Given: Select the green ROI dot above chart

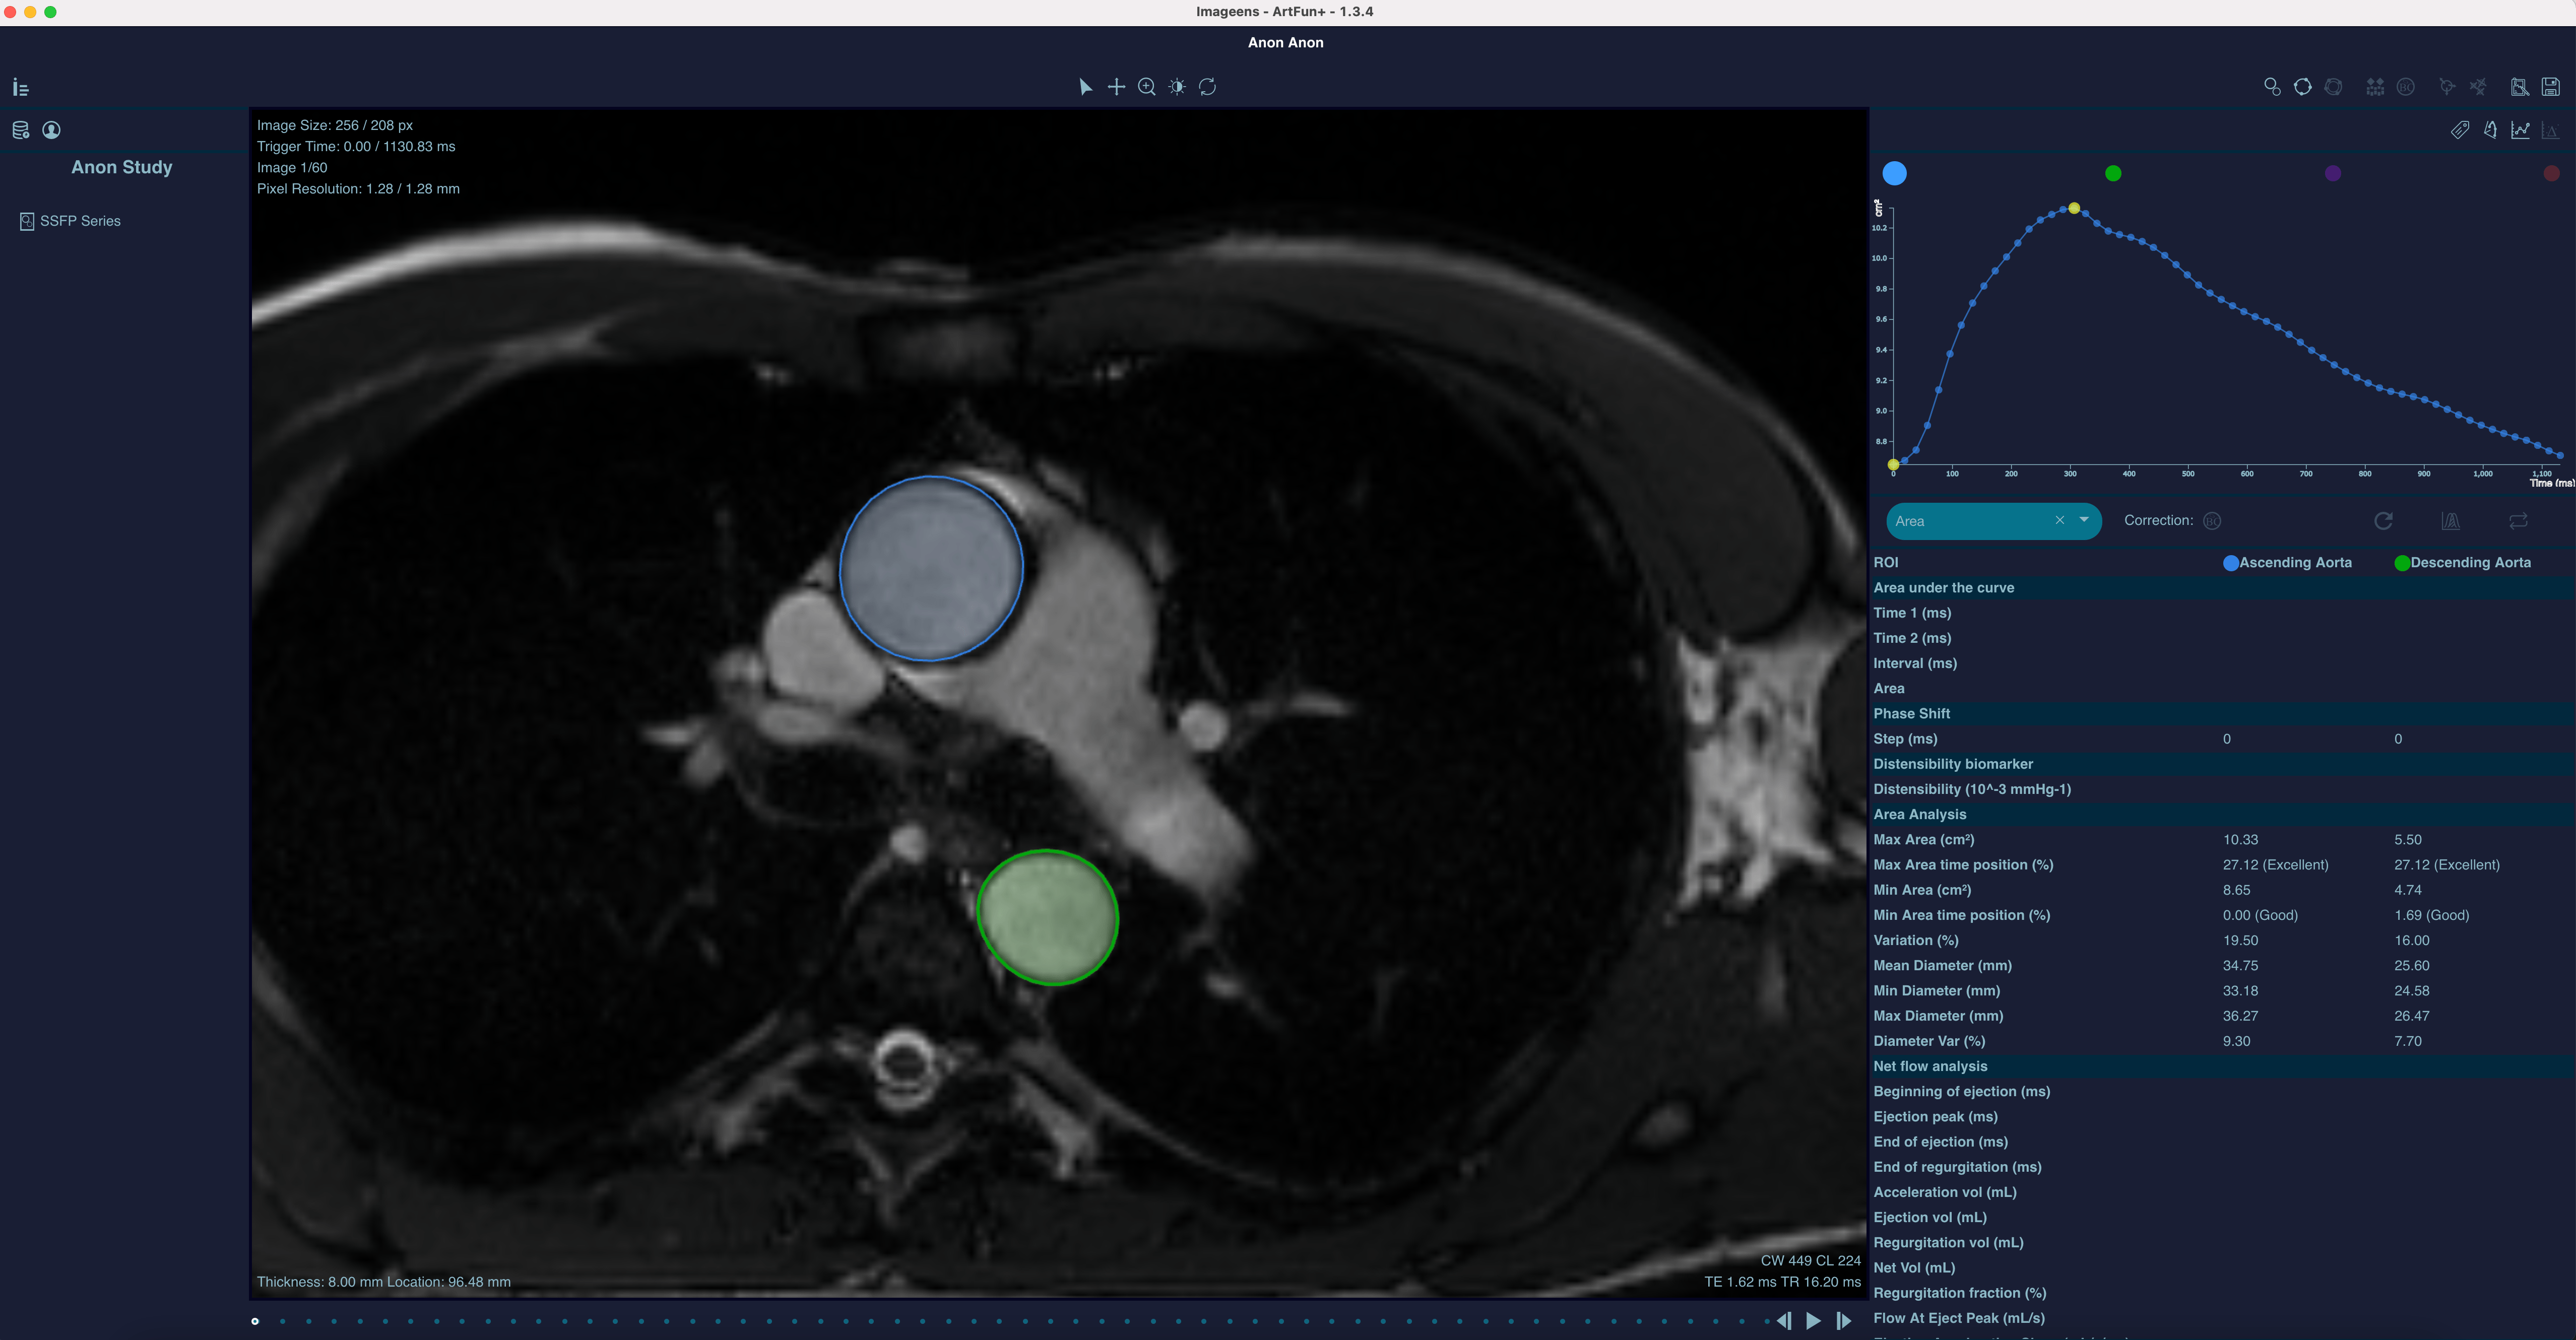Looking at the screenshot, I should [x=2113, y=174].
